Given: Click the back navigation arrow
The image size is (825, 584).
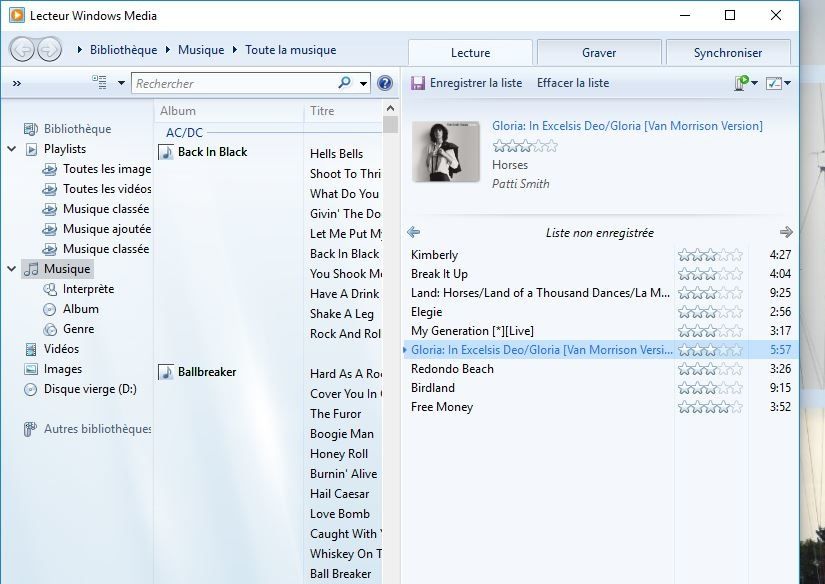Looking at the screenshot, I should pyautogui.click(x=20, y=49).
